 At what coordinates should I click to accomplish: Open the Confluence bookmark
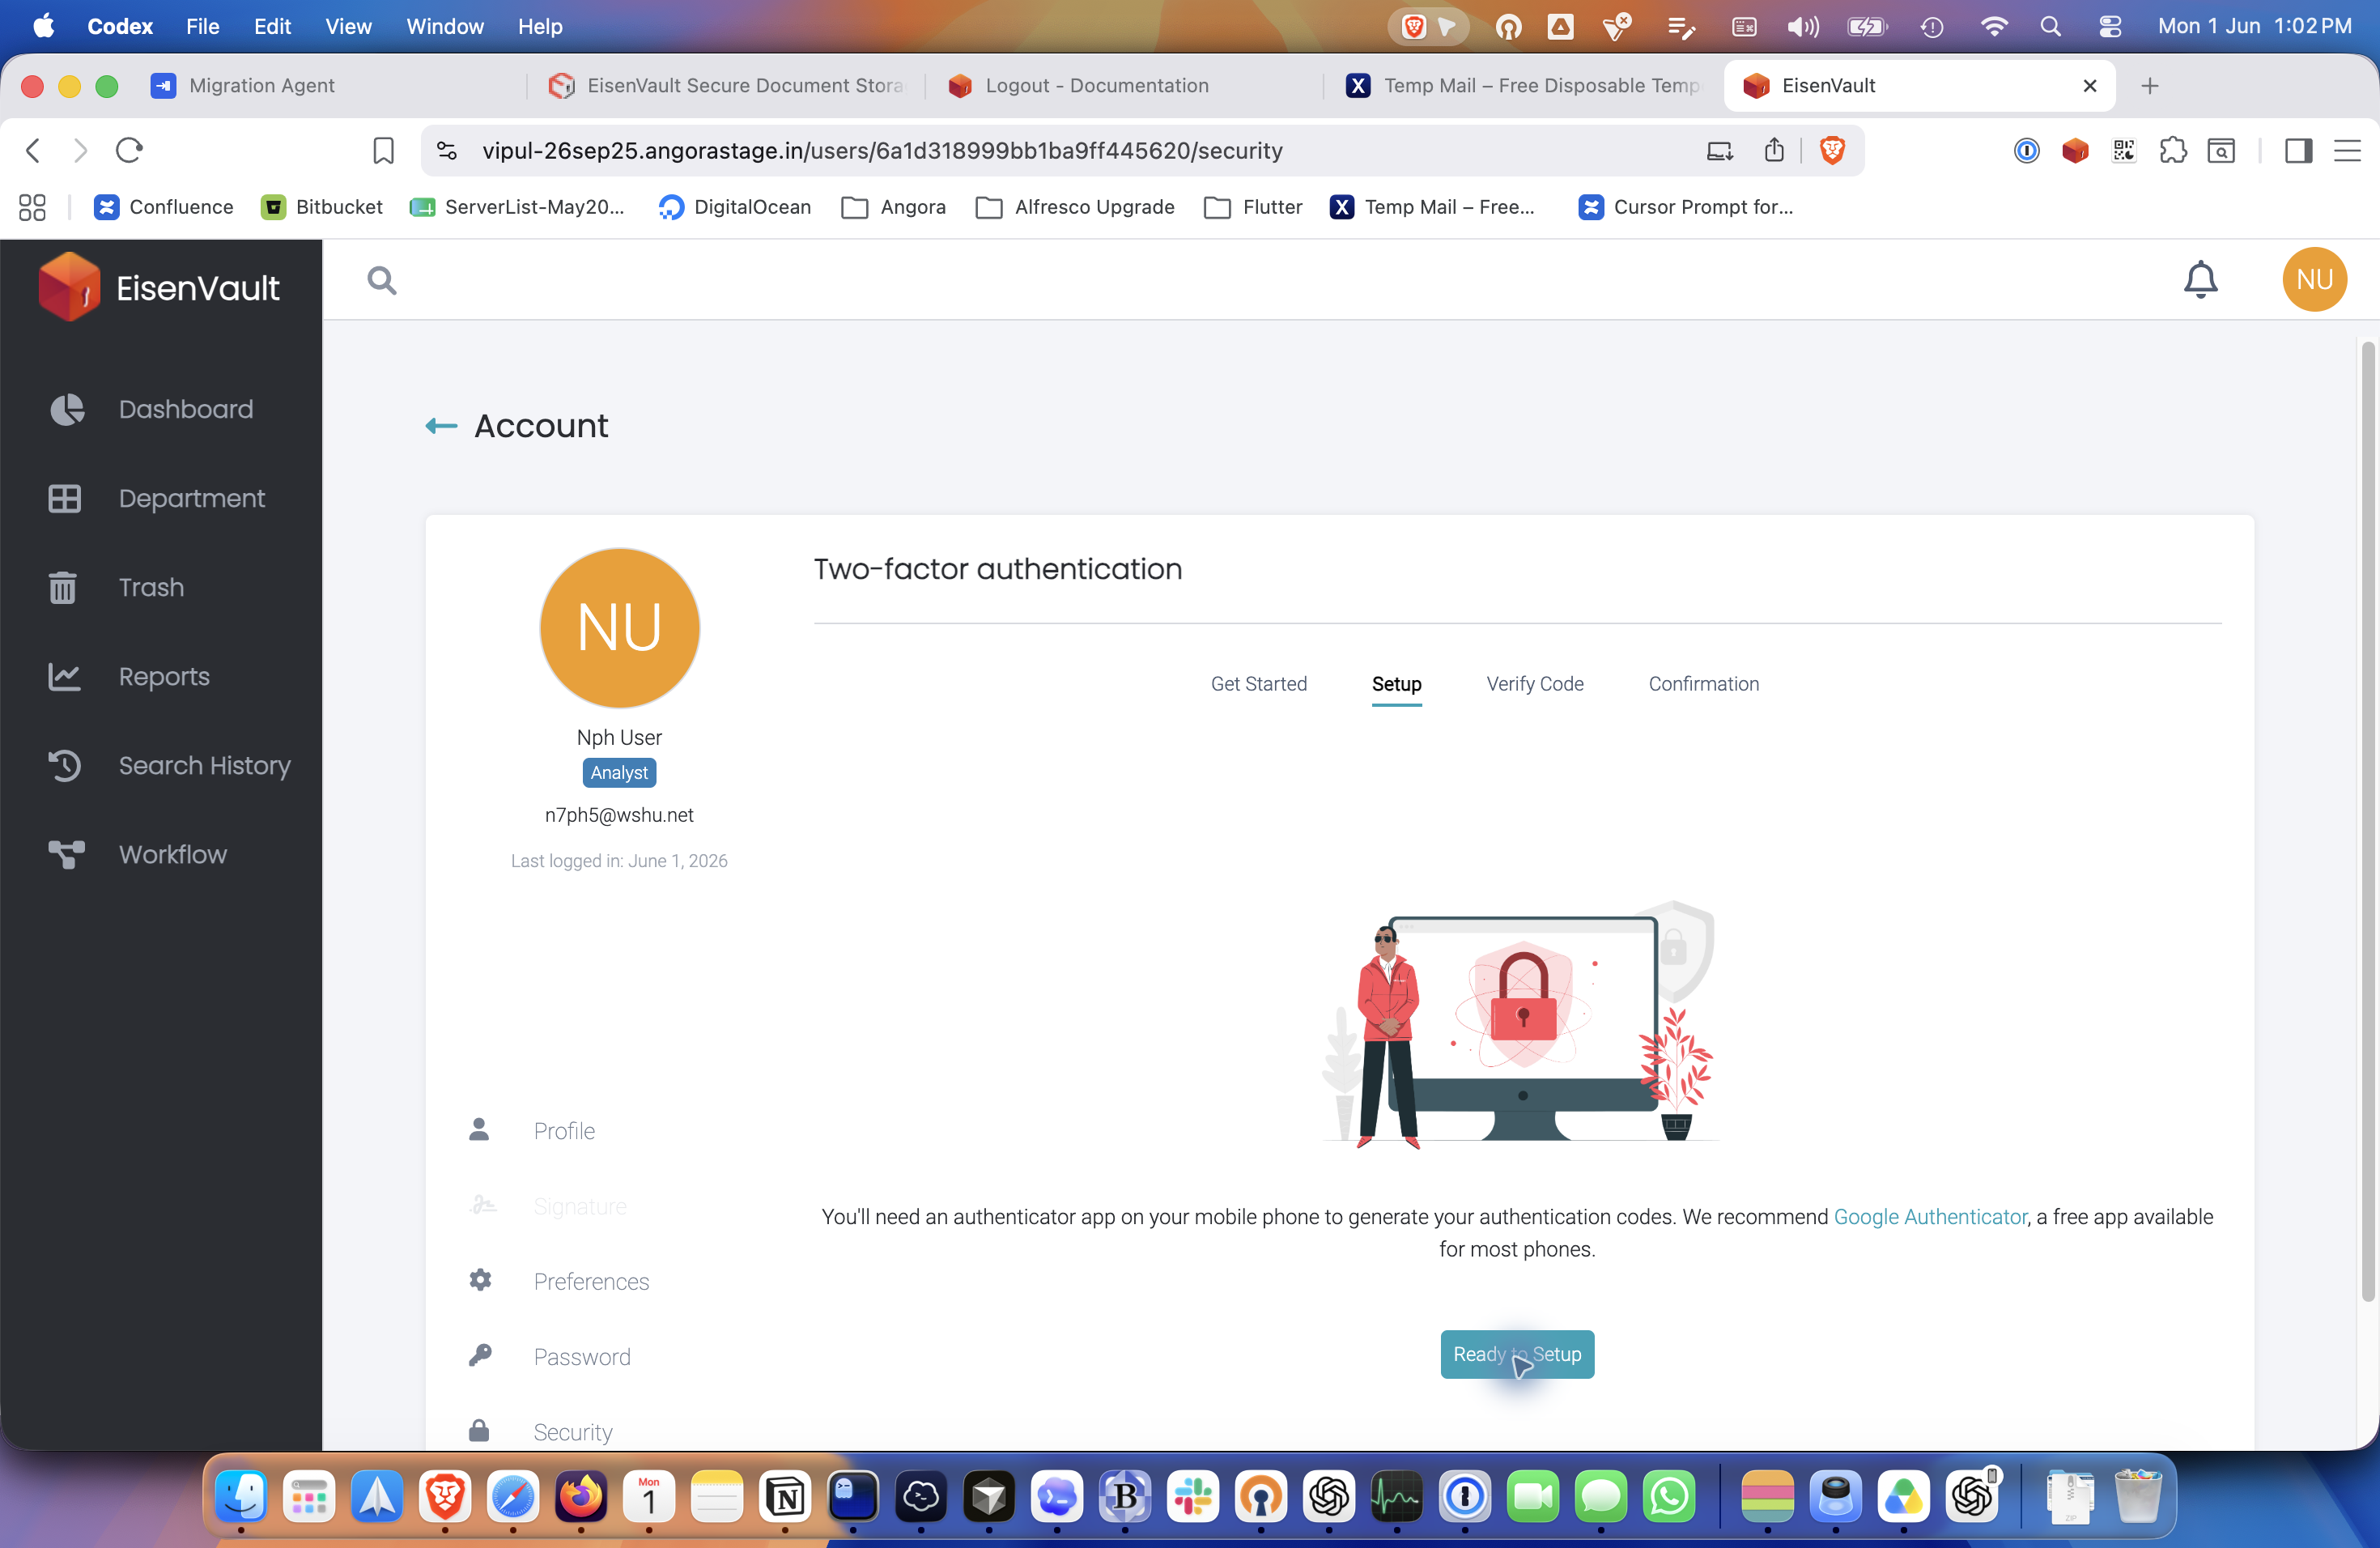pyautogui.click(x=163, y=207)
